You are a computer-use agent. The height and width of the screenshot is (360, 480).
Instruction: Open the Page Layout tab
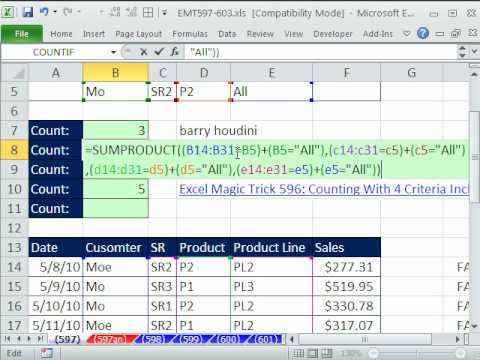138,34
